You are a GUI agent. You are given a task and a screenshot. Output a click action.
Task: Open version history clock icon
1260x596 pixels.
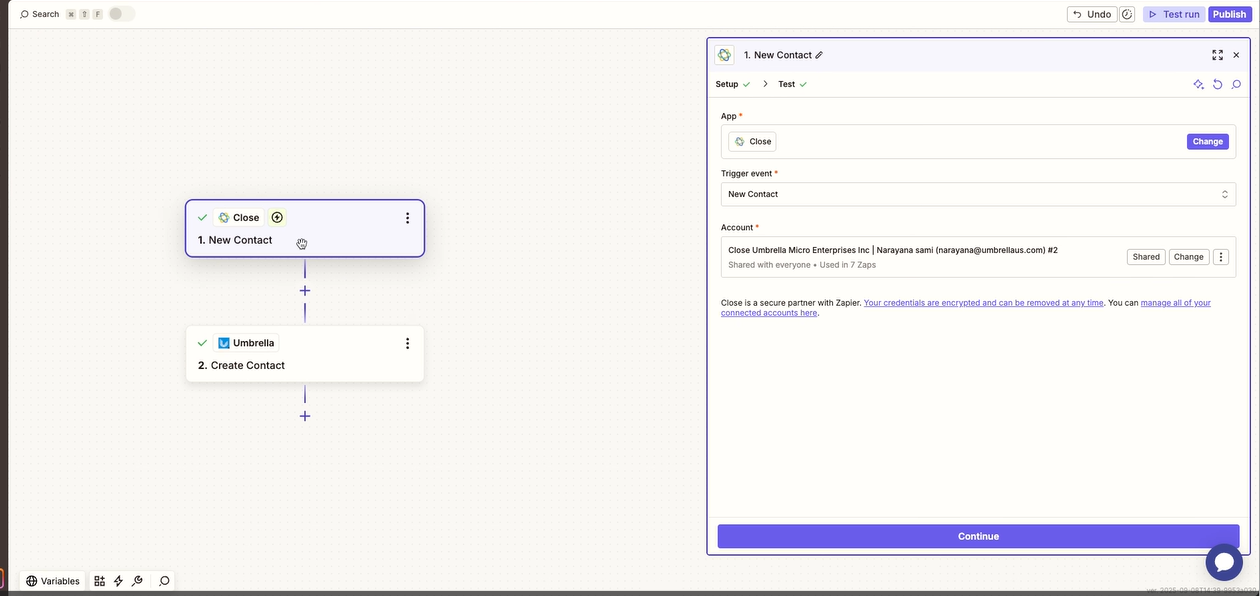point(1127,14)
